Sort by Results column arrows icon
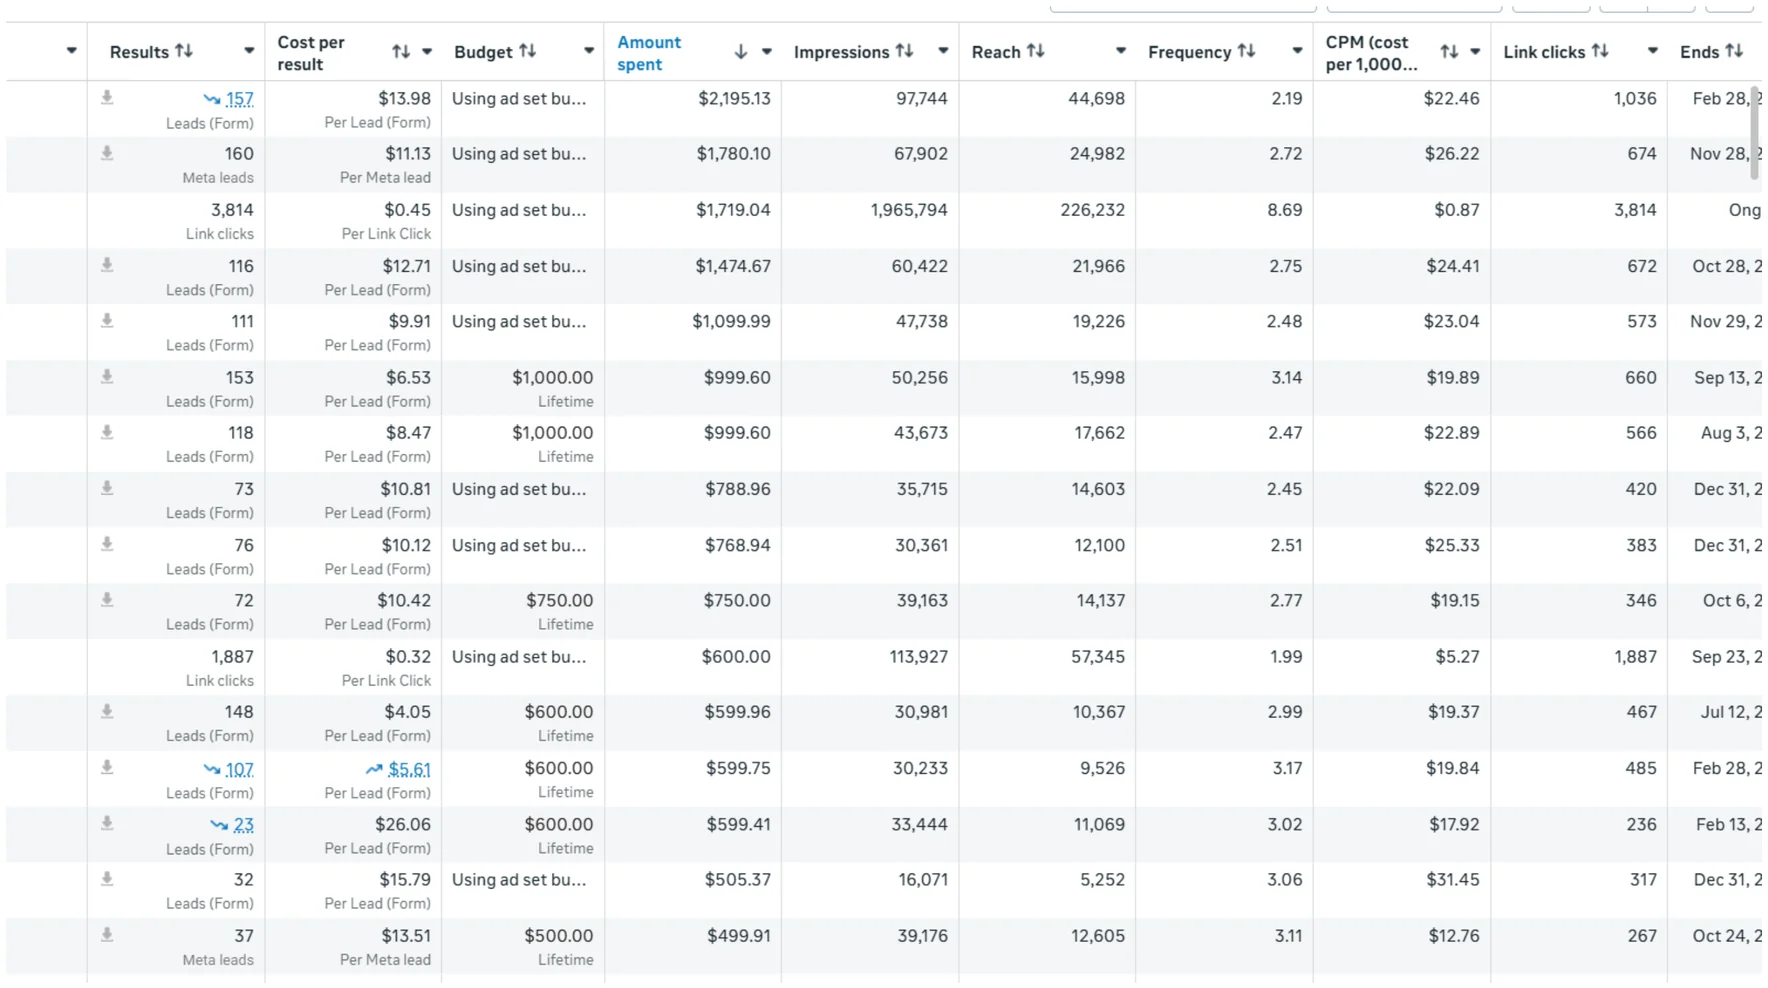Screen dimensions: 1768x988 (184, 51)
